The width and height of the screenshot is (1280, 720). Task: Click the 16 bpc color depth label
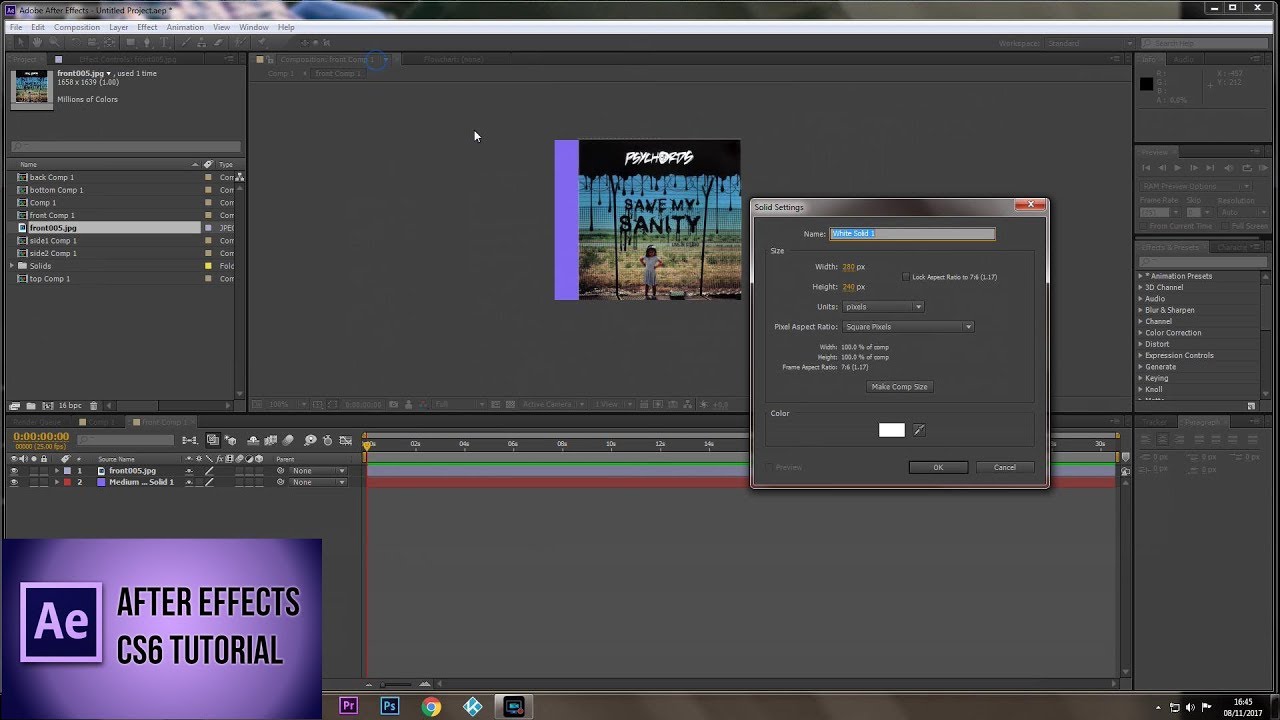[70, 406]
